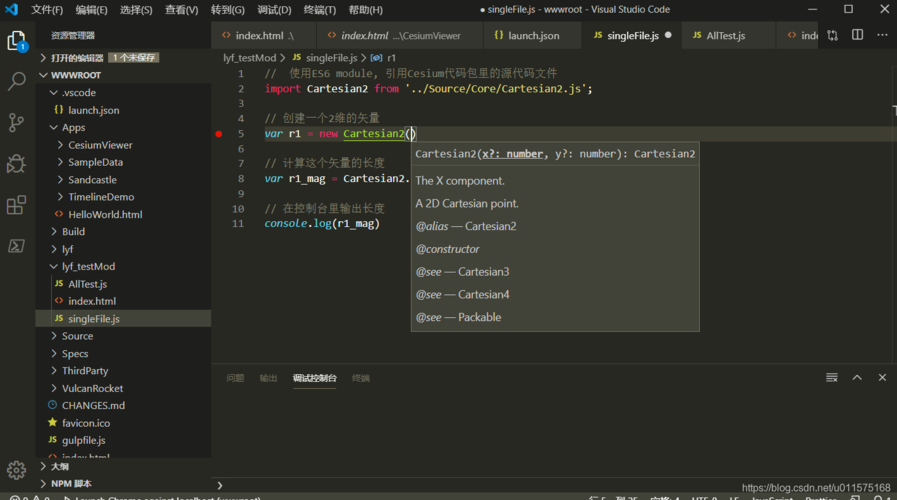Open the Source Control view
The image size is (897, 500).
(x=17, y=122)
